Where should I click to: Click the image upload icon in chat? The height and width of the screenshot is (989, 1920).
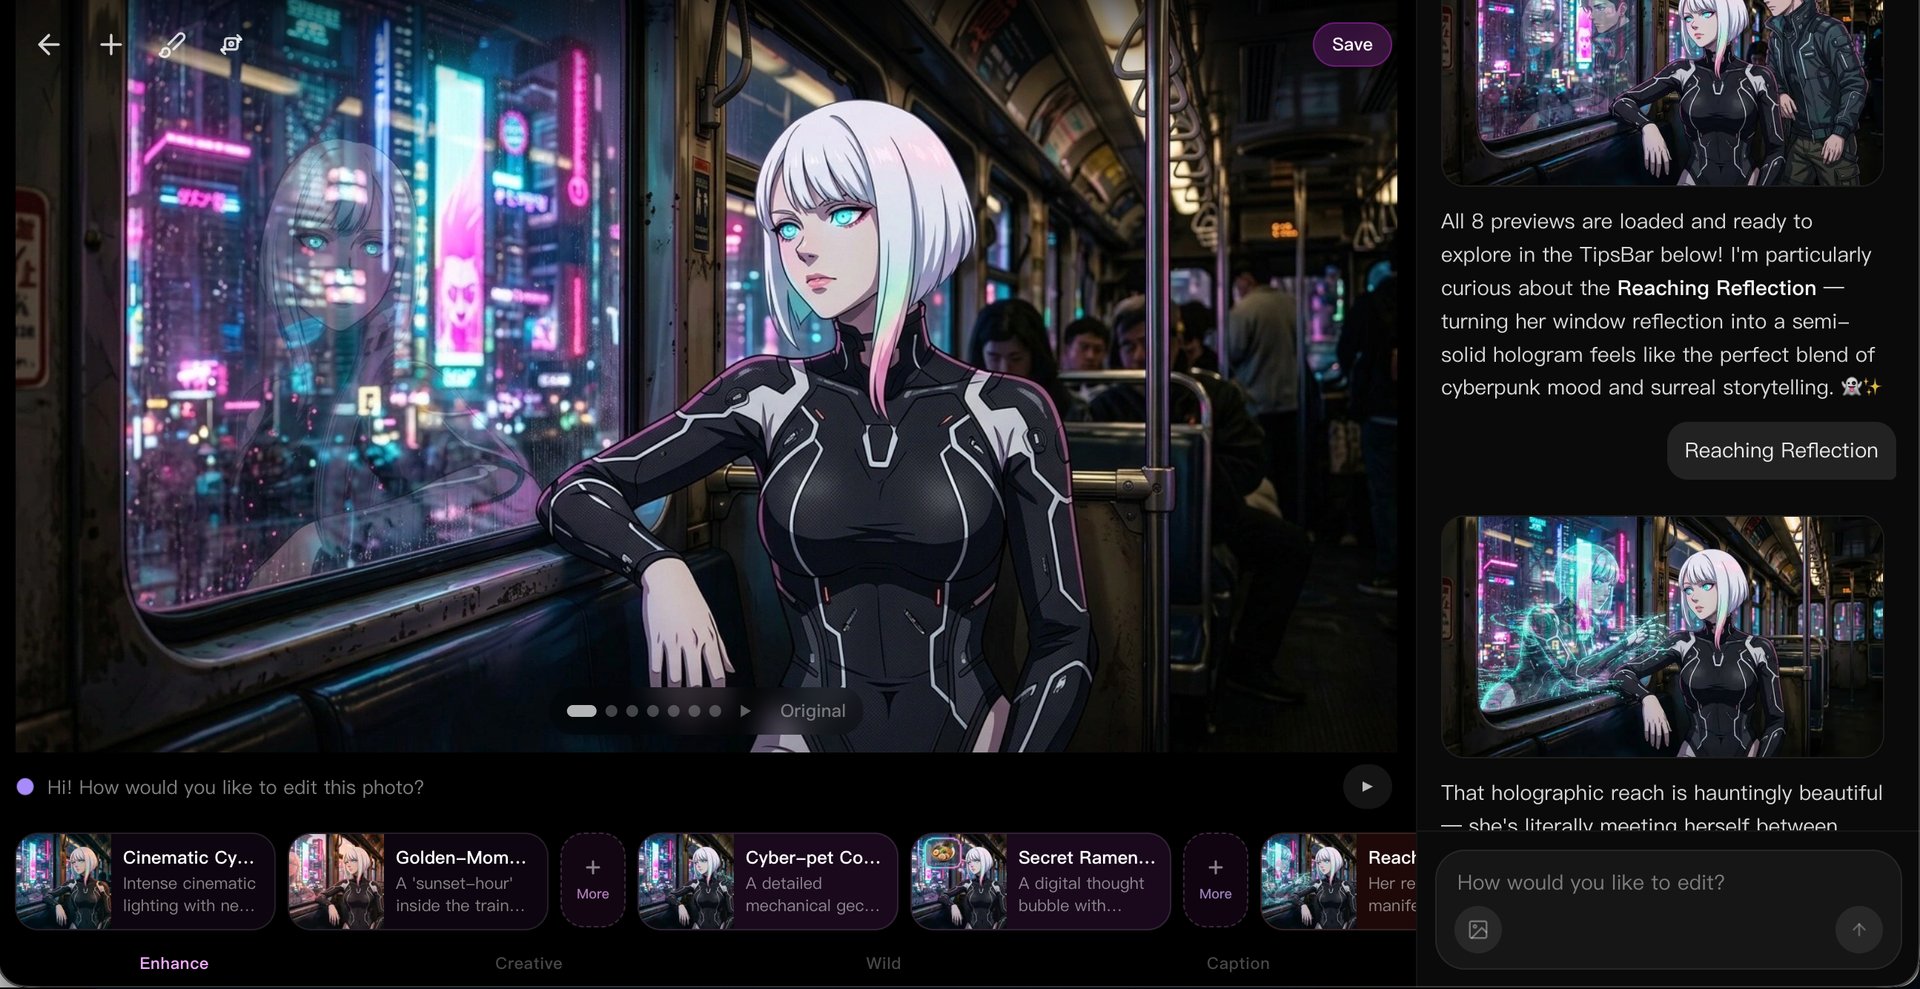click(1477, 930)
